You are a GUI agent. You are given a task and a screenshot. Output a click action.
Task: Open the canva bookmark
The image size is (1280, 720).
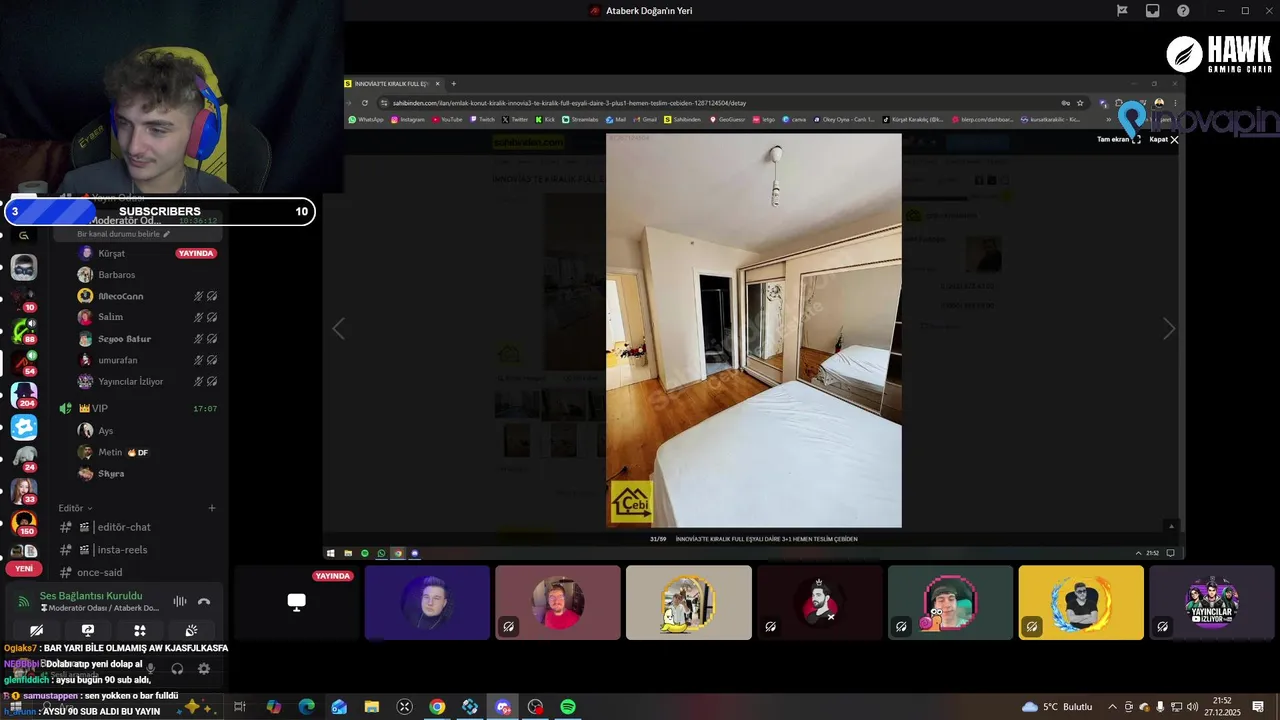point(795,119)
